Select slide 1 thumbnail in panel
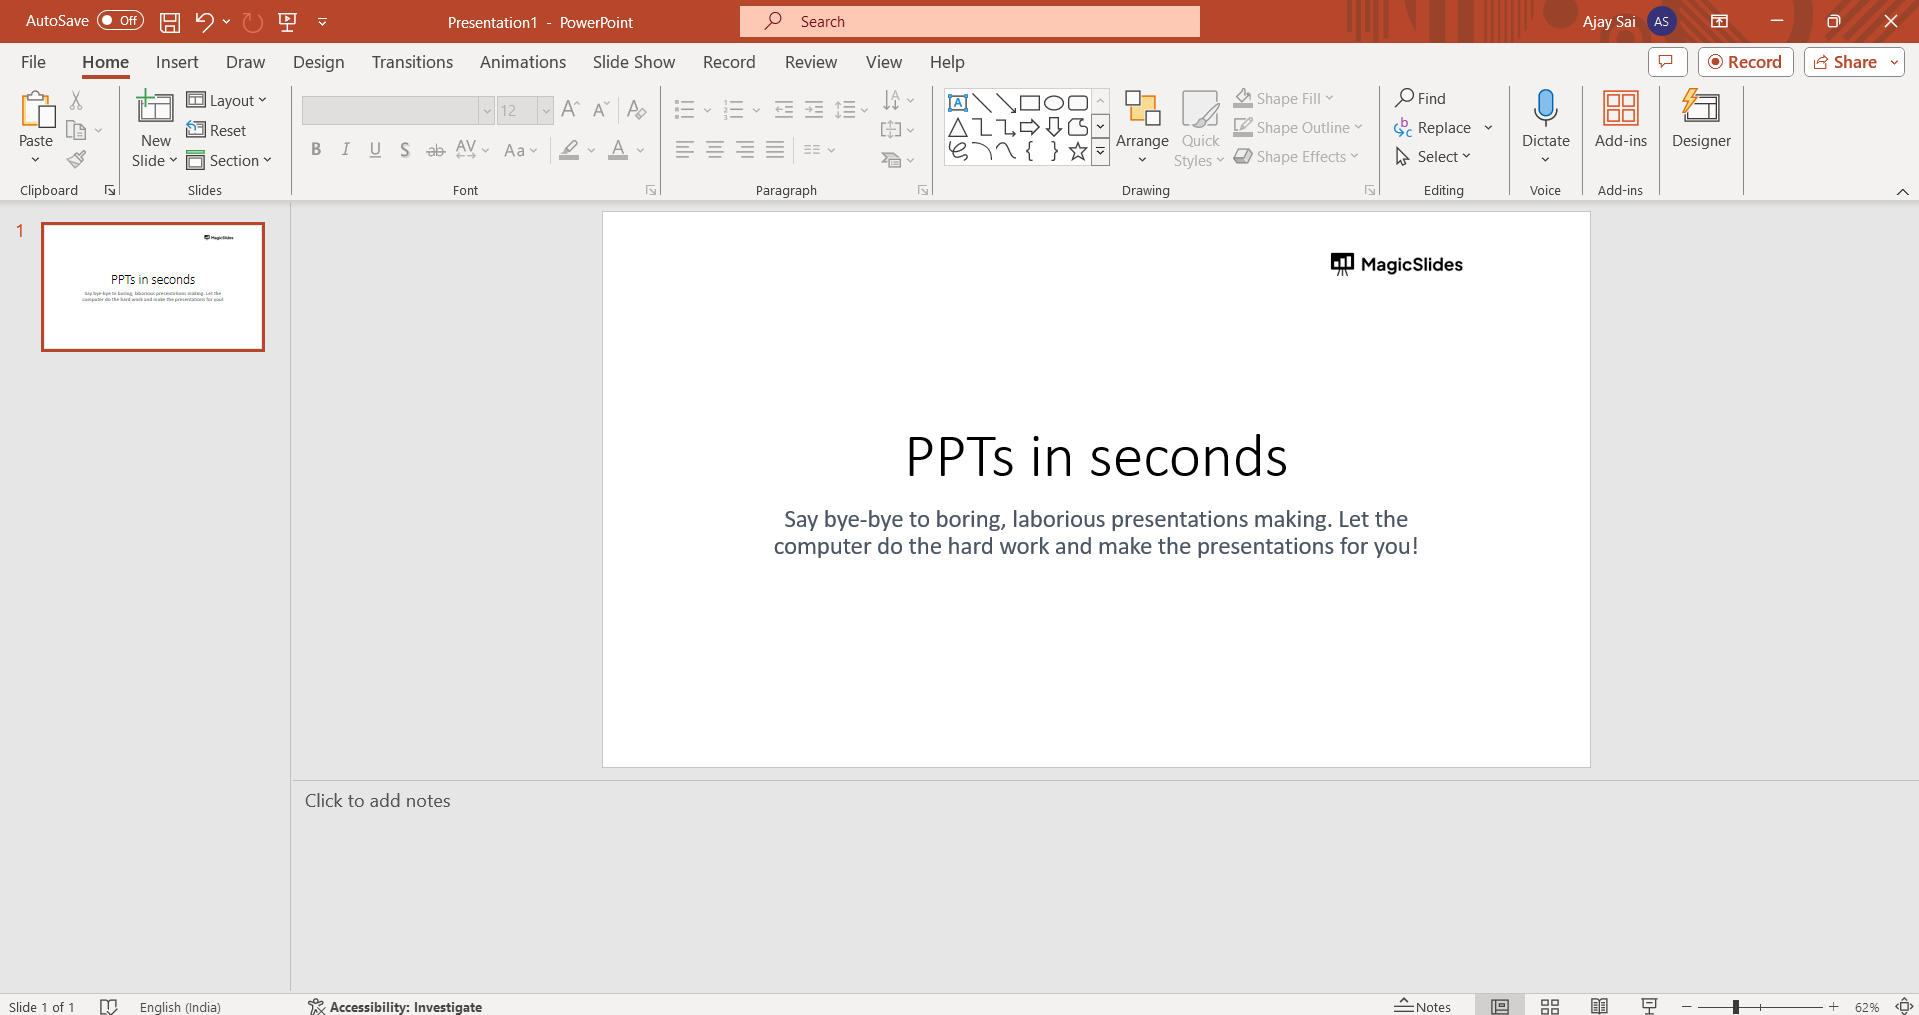1919x1015 pixels. 153,287
